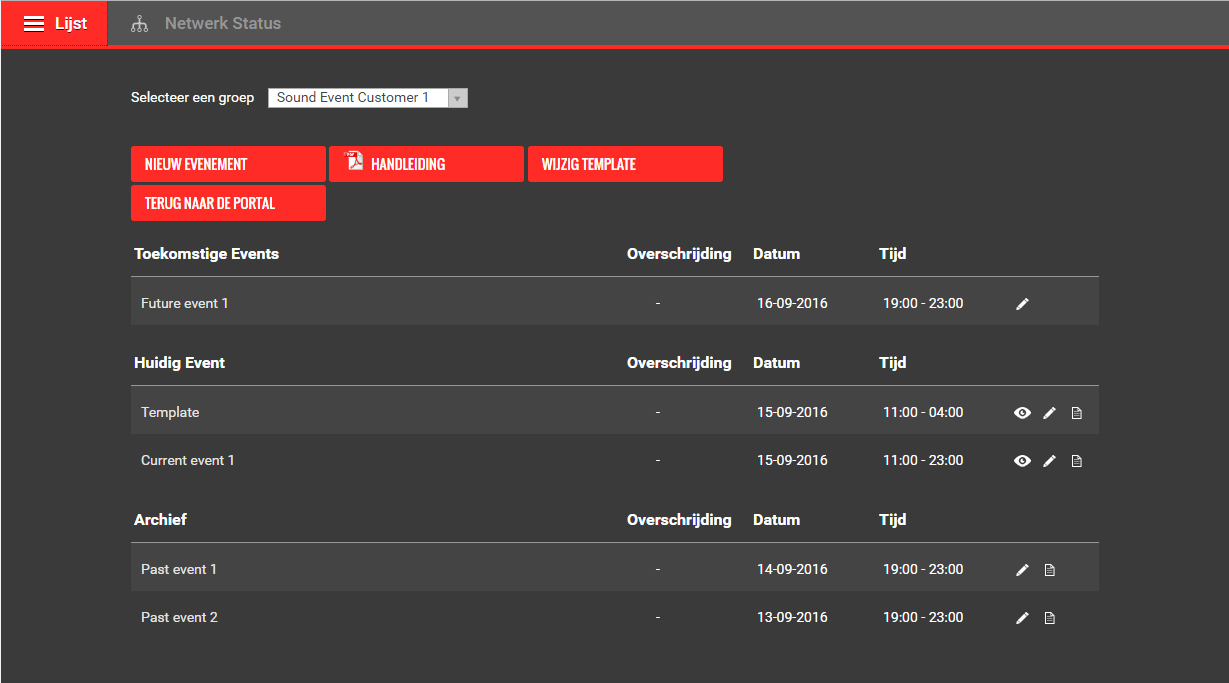Click the eye icon for Current event 1

pos(1022,461)
